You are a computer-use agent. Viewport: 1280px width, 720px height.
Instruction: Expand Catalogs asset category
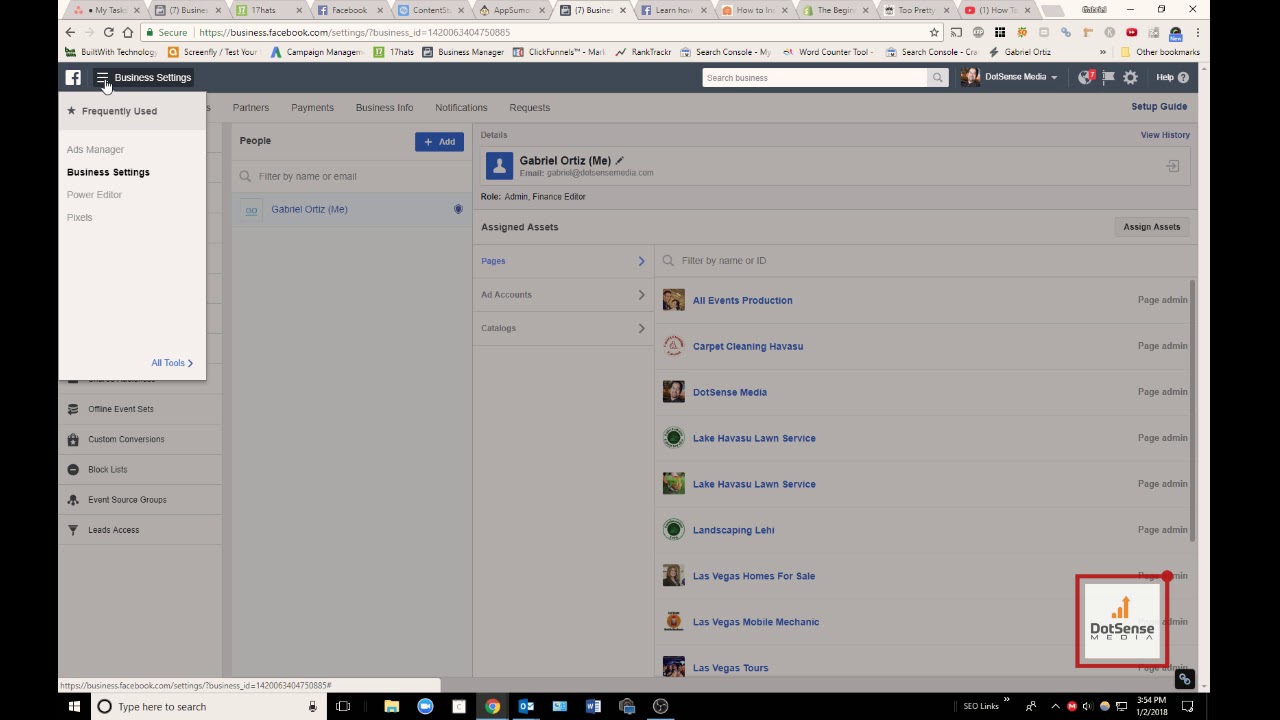pos(562,328)
